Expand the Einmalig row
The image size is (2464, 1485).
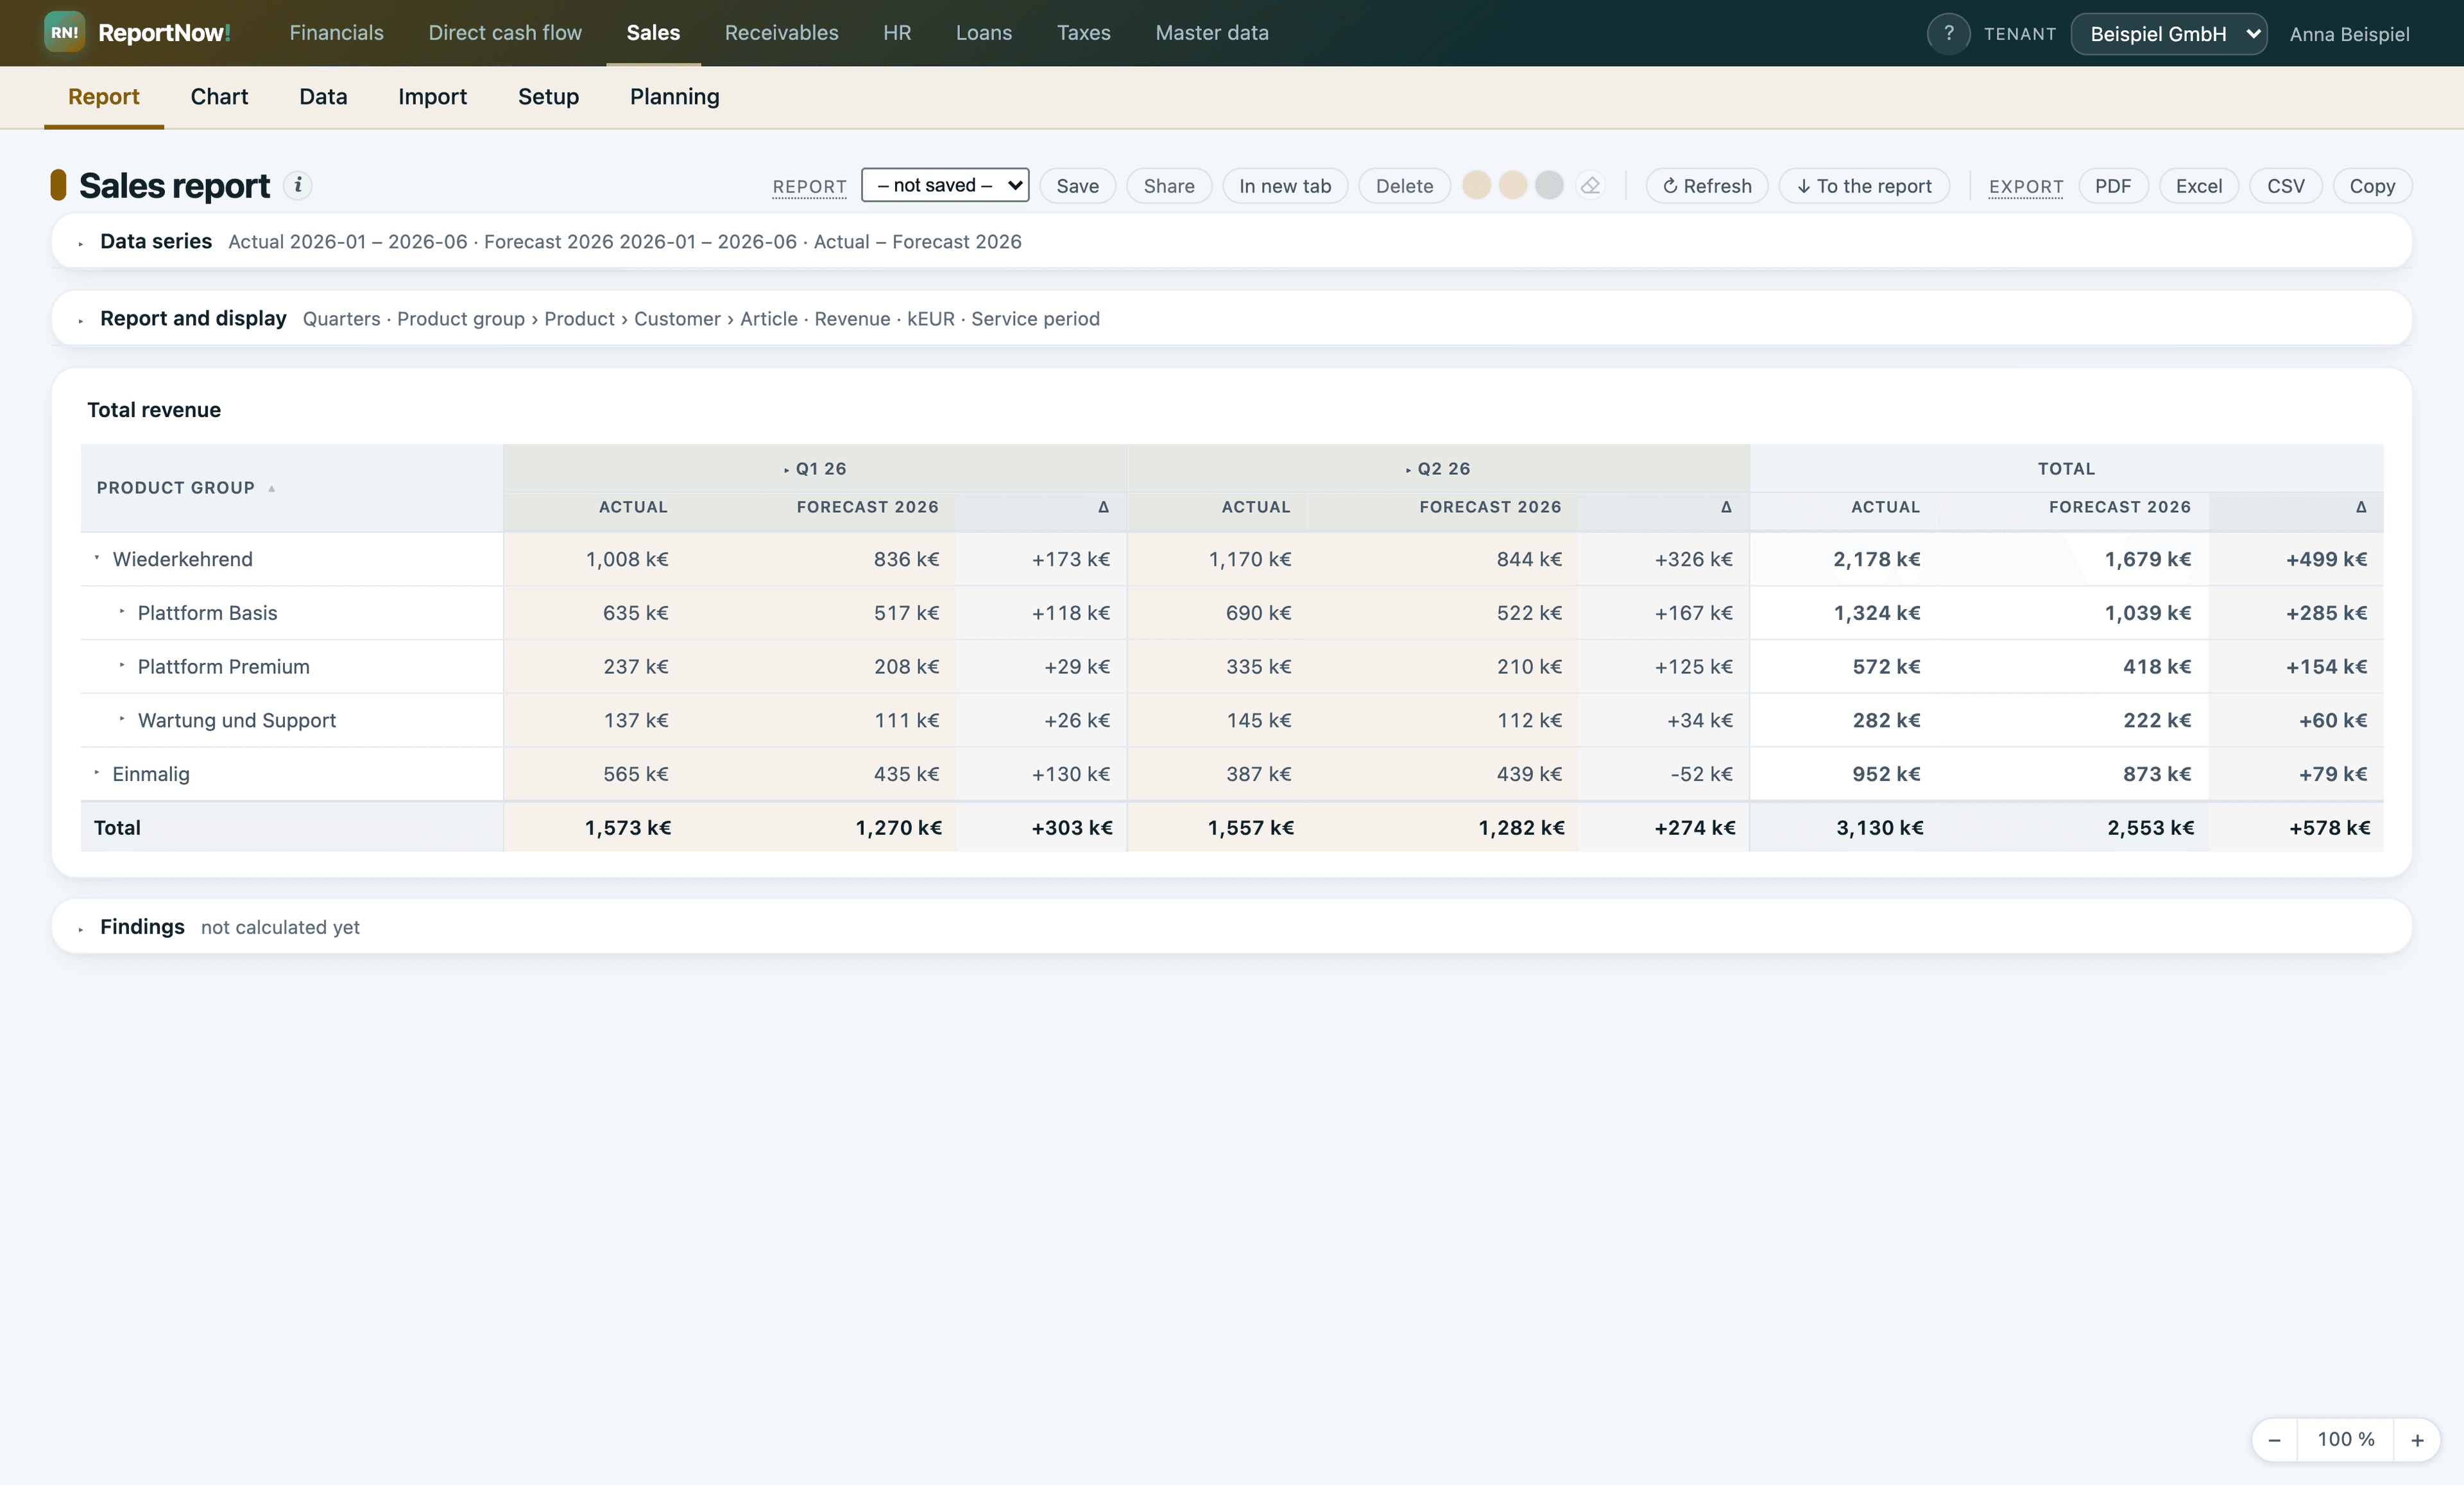[x=97, y=772]
